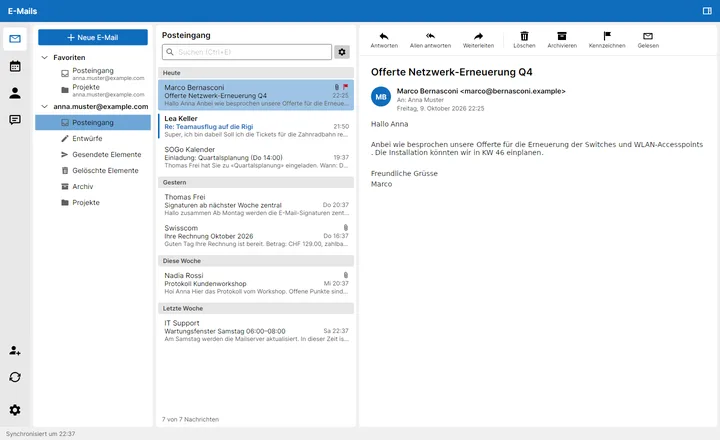
Task: Open the Contacts person icon
Action: coord(15,93)
